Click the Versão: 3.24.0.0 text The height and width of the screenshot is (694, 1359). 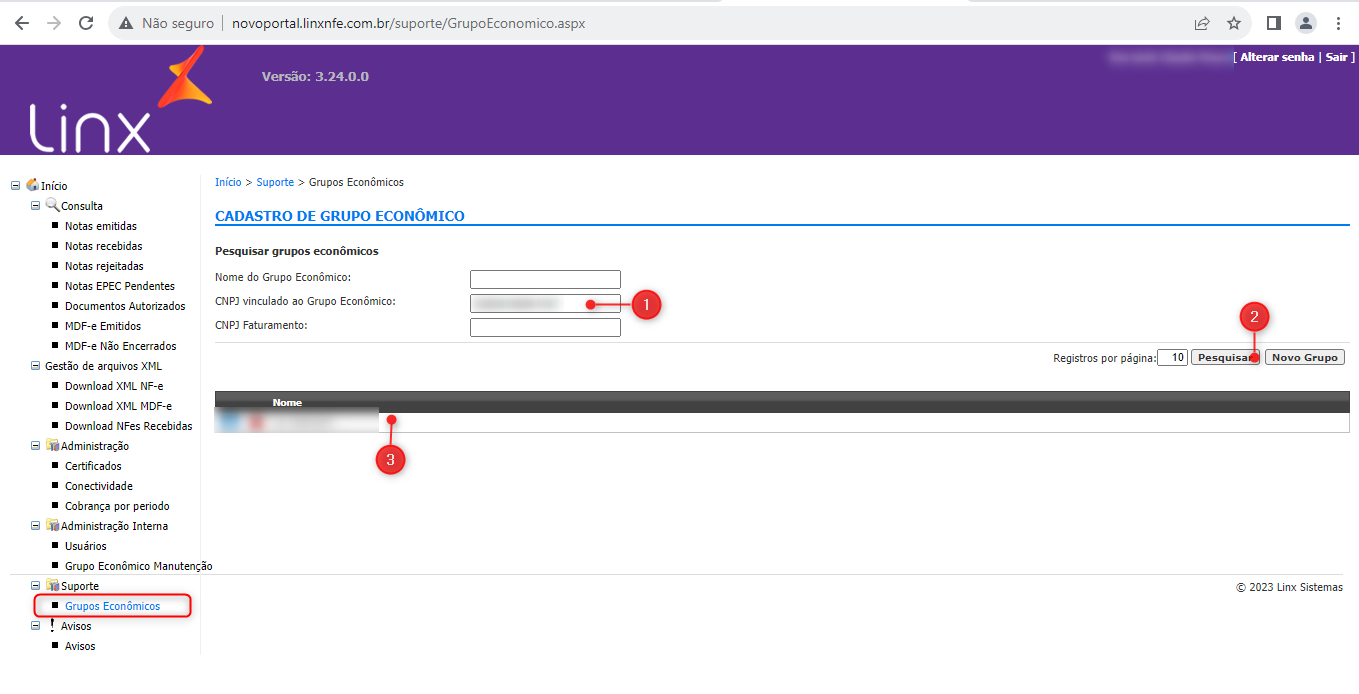[315, 76]
